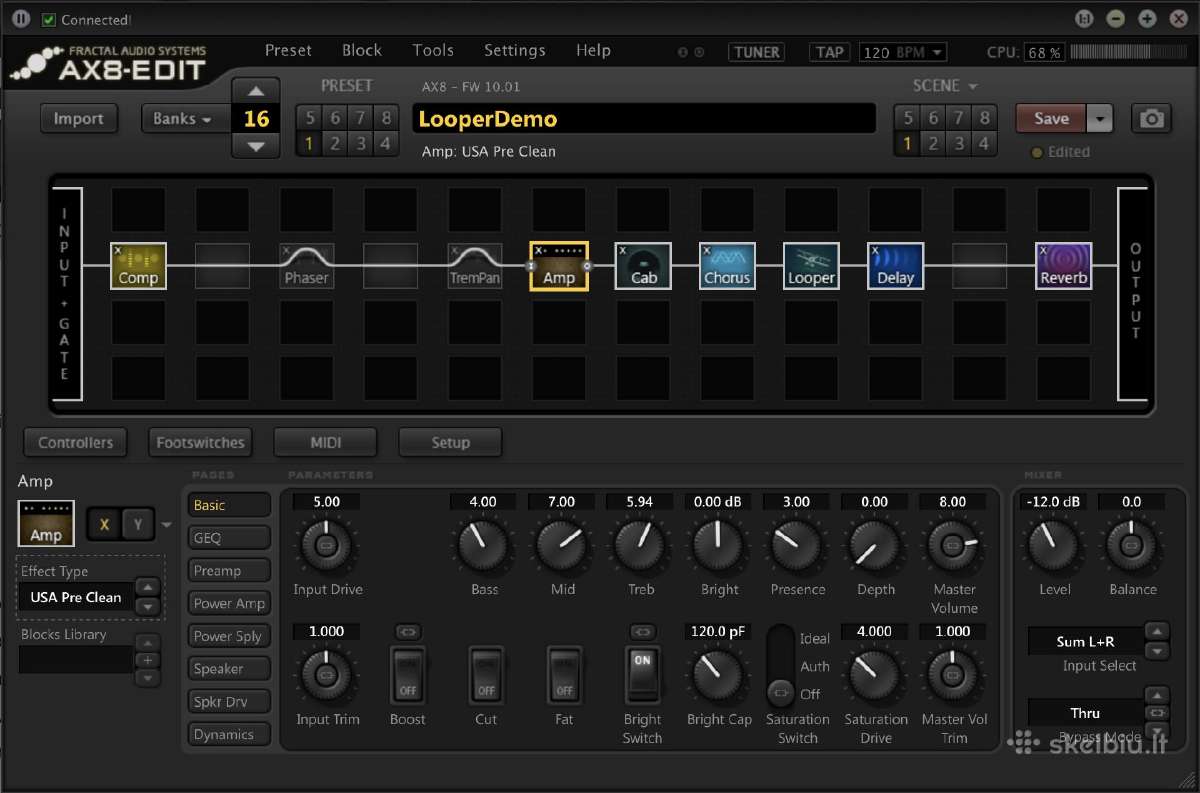Screen dimensions: 1200x793
Task: Click the Saturation Drive knob
Action: point(874,676)
